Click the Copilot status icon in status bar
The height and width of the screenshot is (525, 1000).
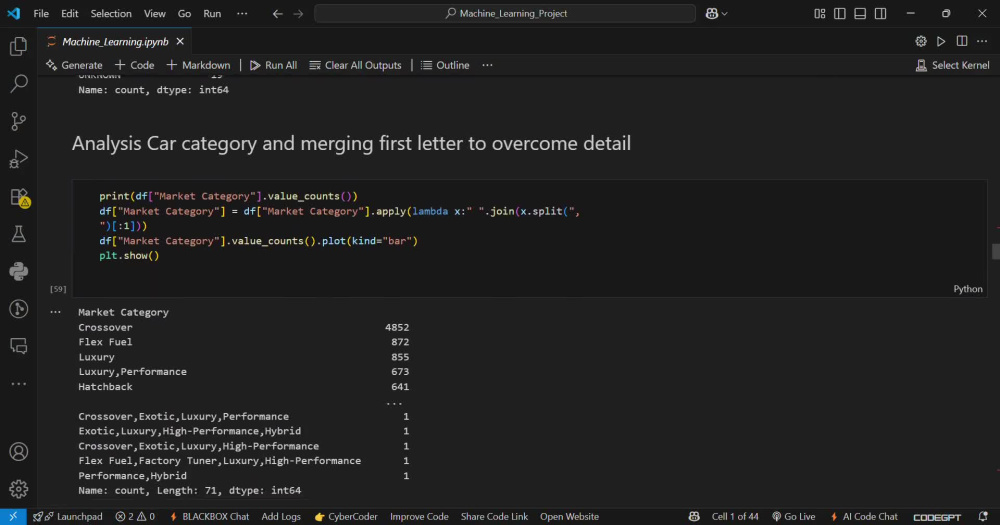(x=694, y=517)
